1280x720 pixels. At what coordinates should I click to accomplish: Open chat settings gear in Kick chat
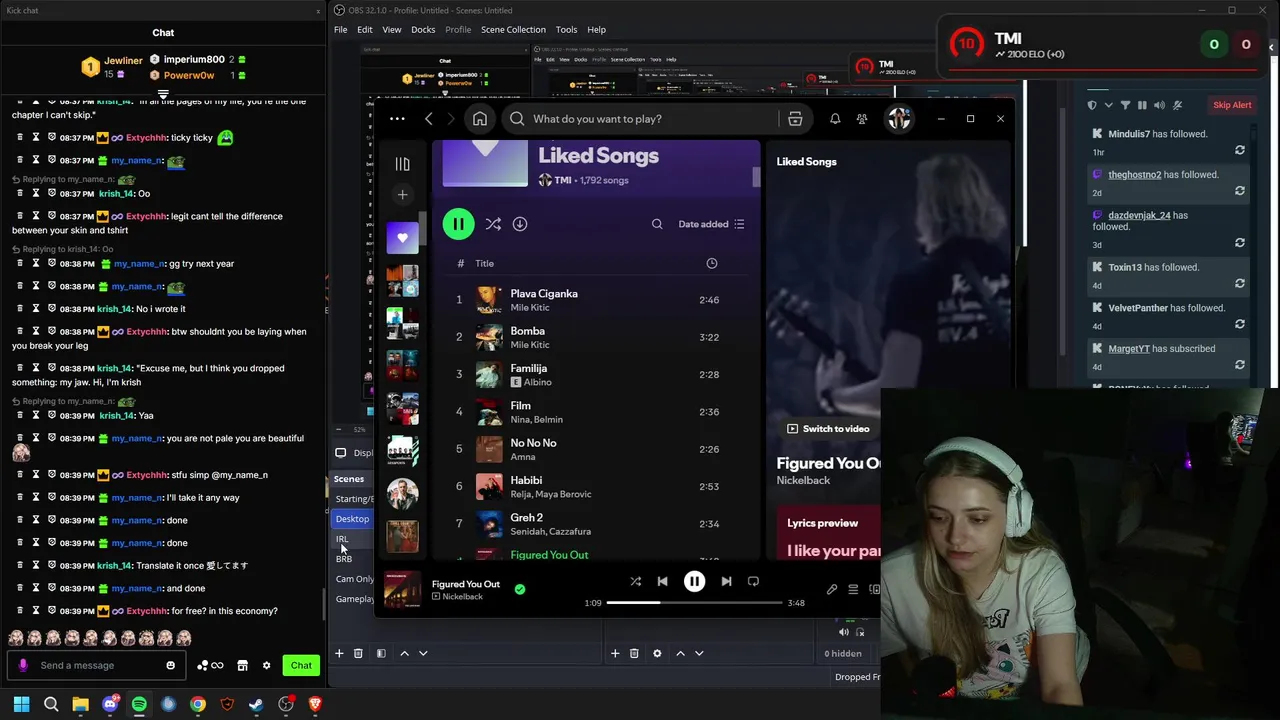click(266, 665)
